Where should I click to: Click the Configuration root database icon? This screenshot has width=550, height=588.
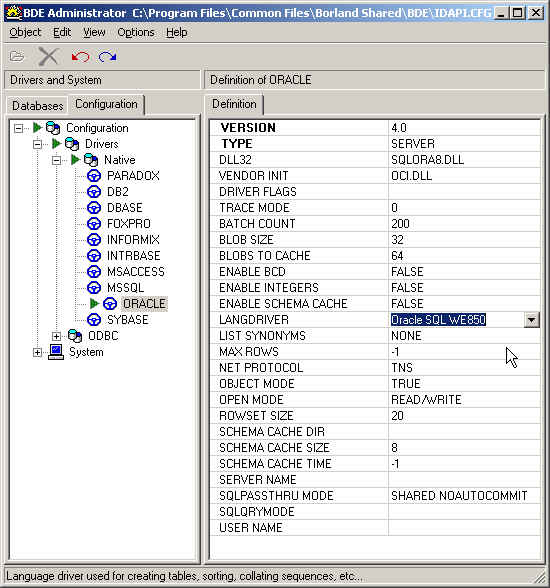pyautogui.click(x=53, y=128)
